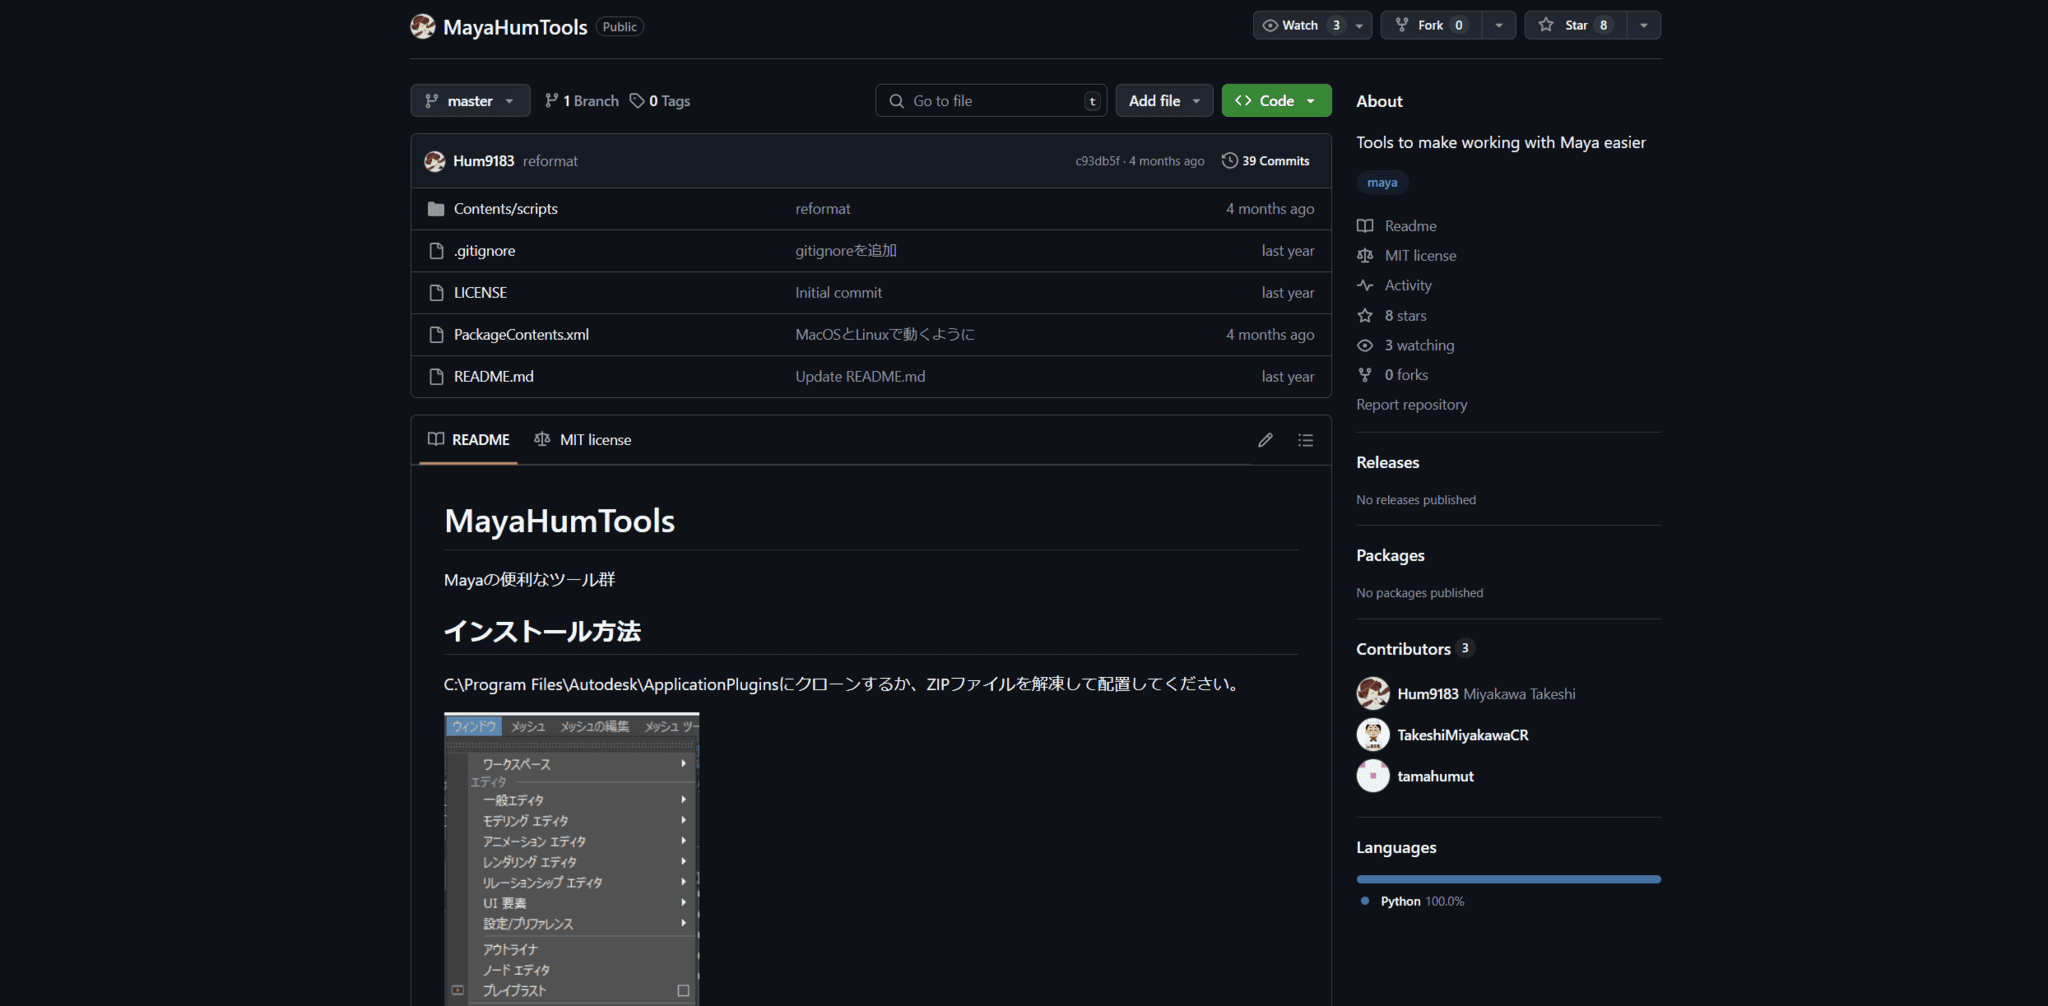Open the master branch dropdown
This screenshot has width=2048, height=1006.
coord(470,101)
